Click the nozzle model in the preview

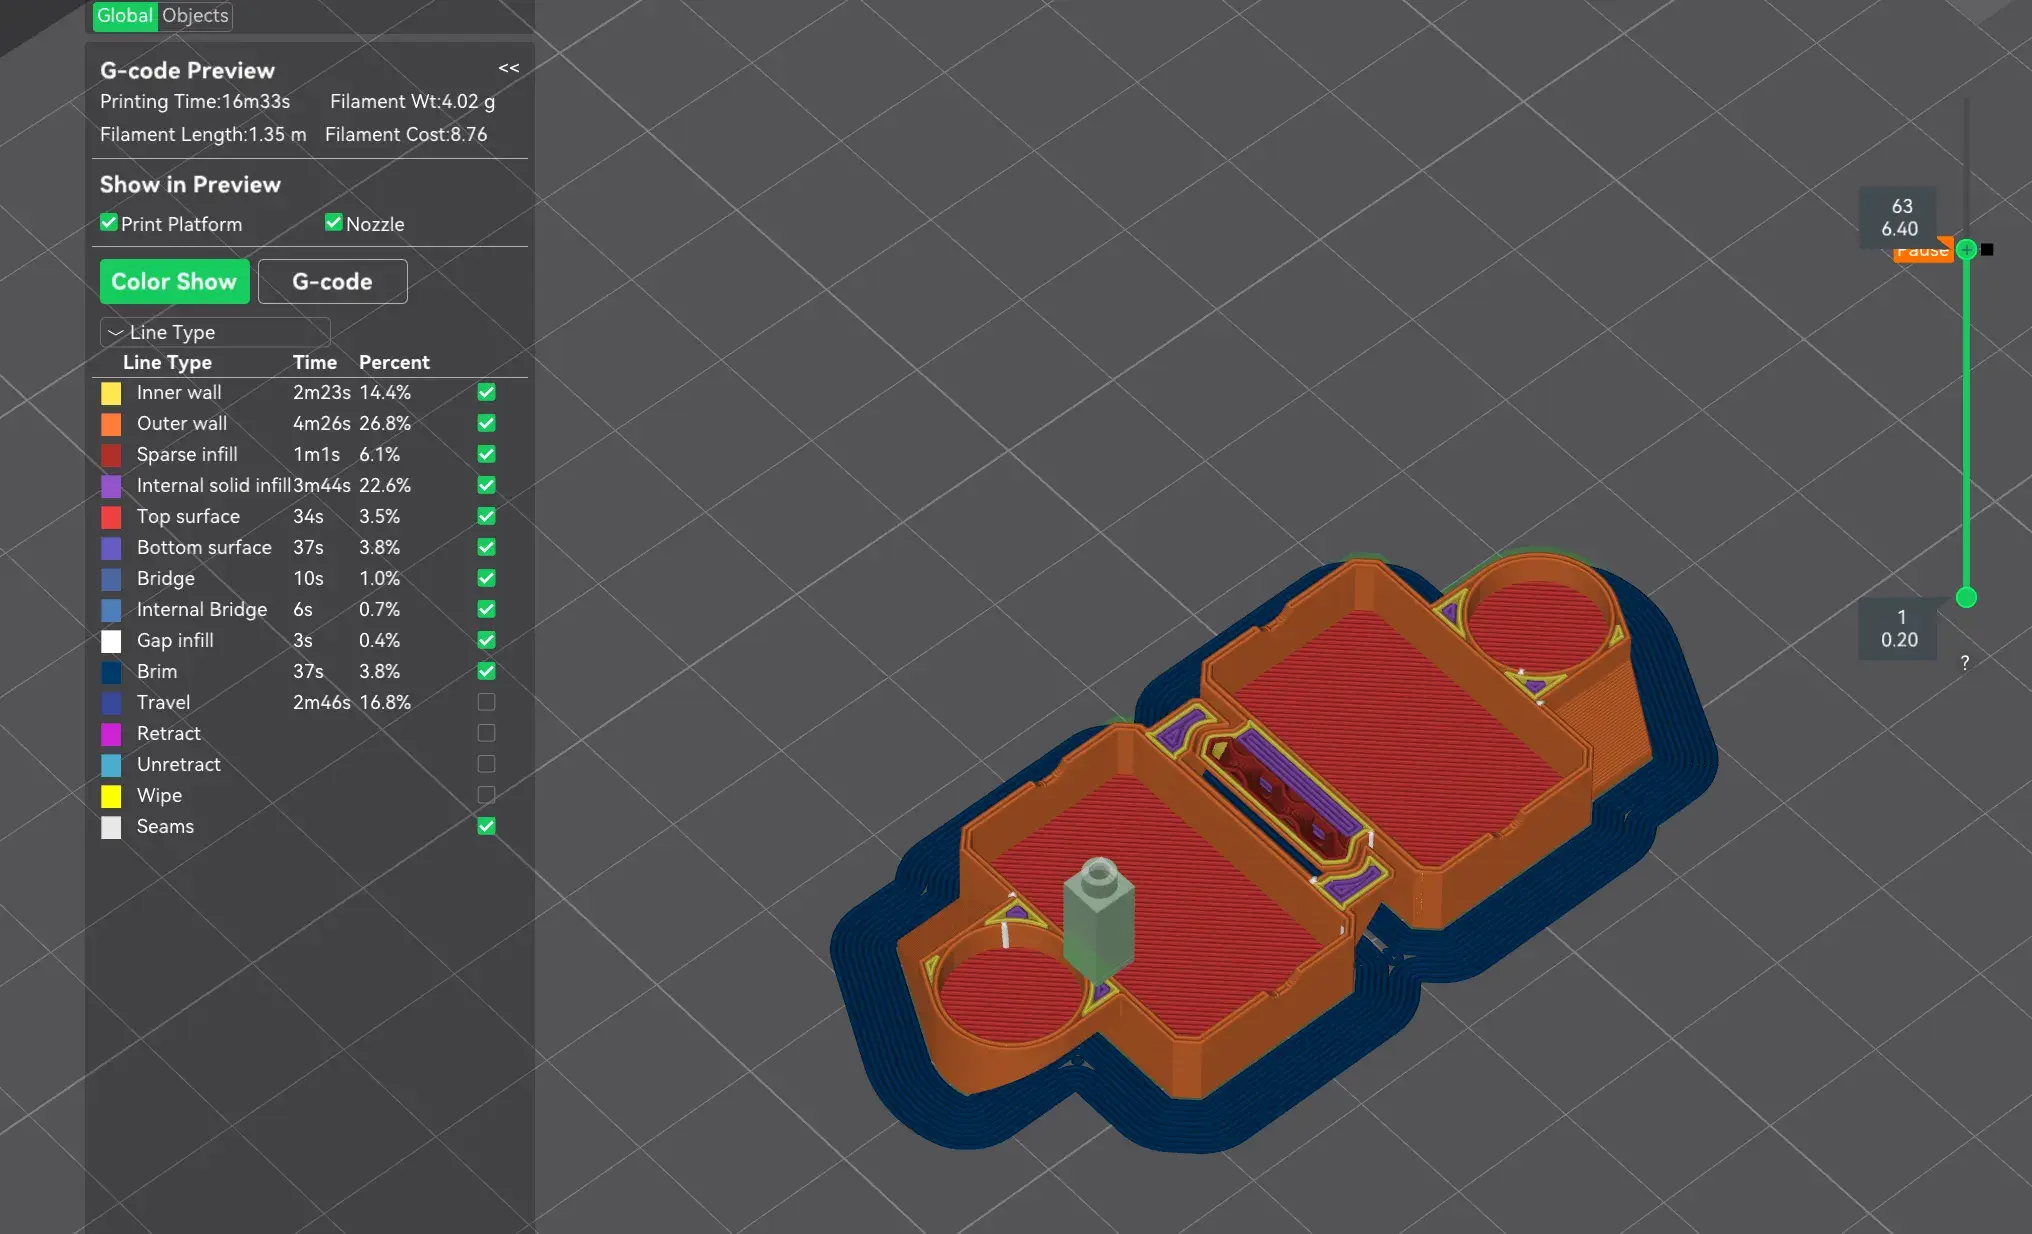[1098, 920]
